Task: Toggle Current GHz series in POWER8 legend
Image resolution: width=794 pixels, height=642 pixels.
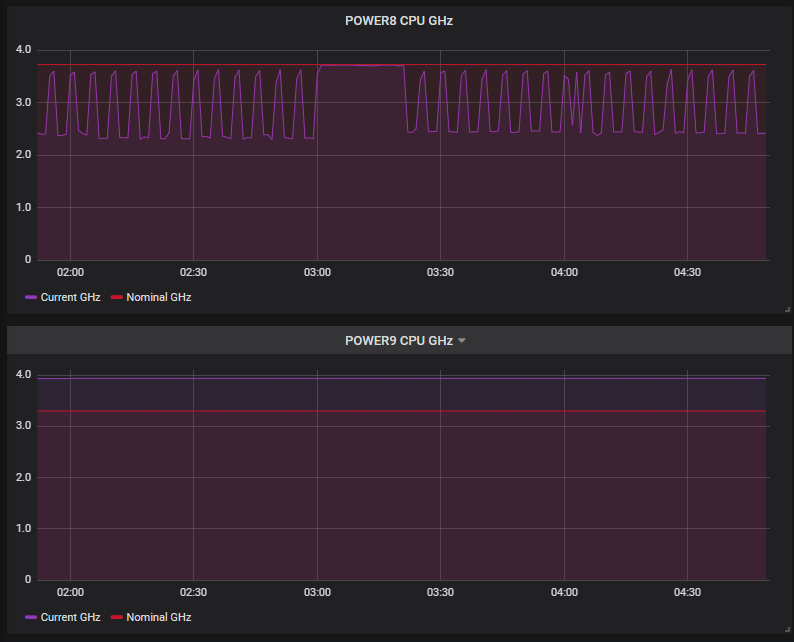Action: click(70, 297)
